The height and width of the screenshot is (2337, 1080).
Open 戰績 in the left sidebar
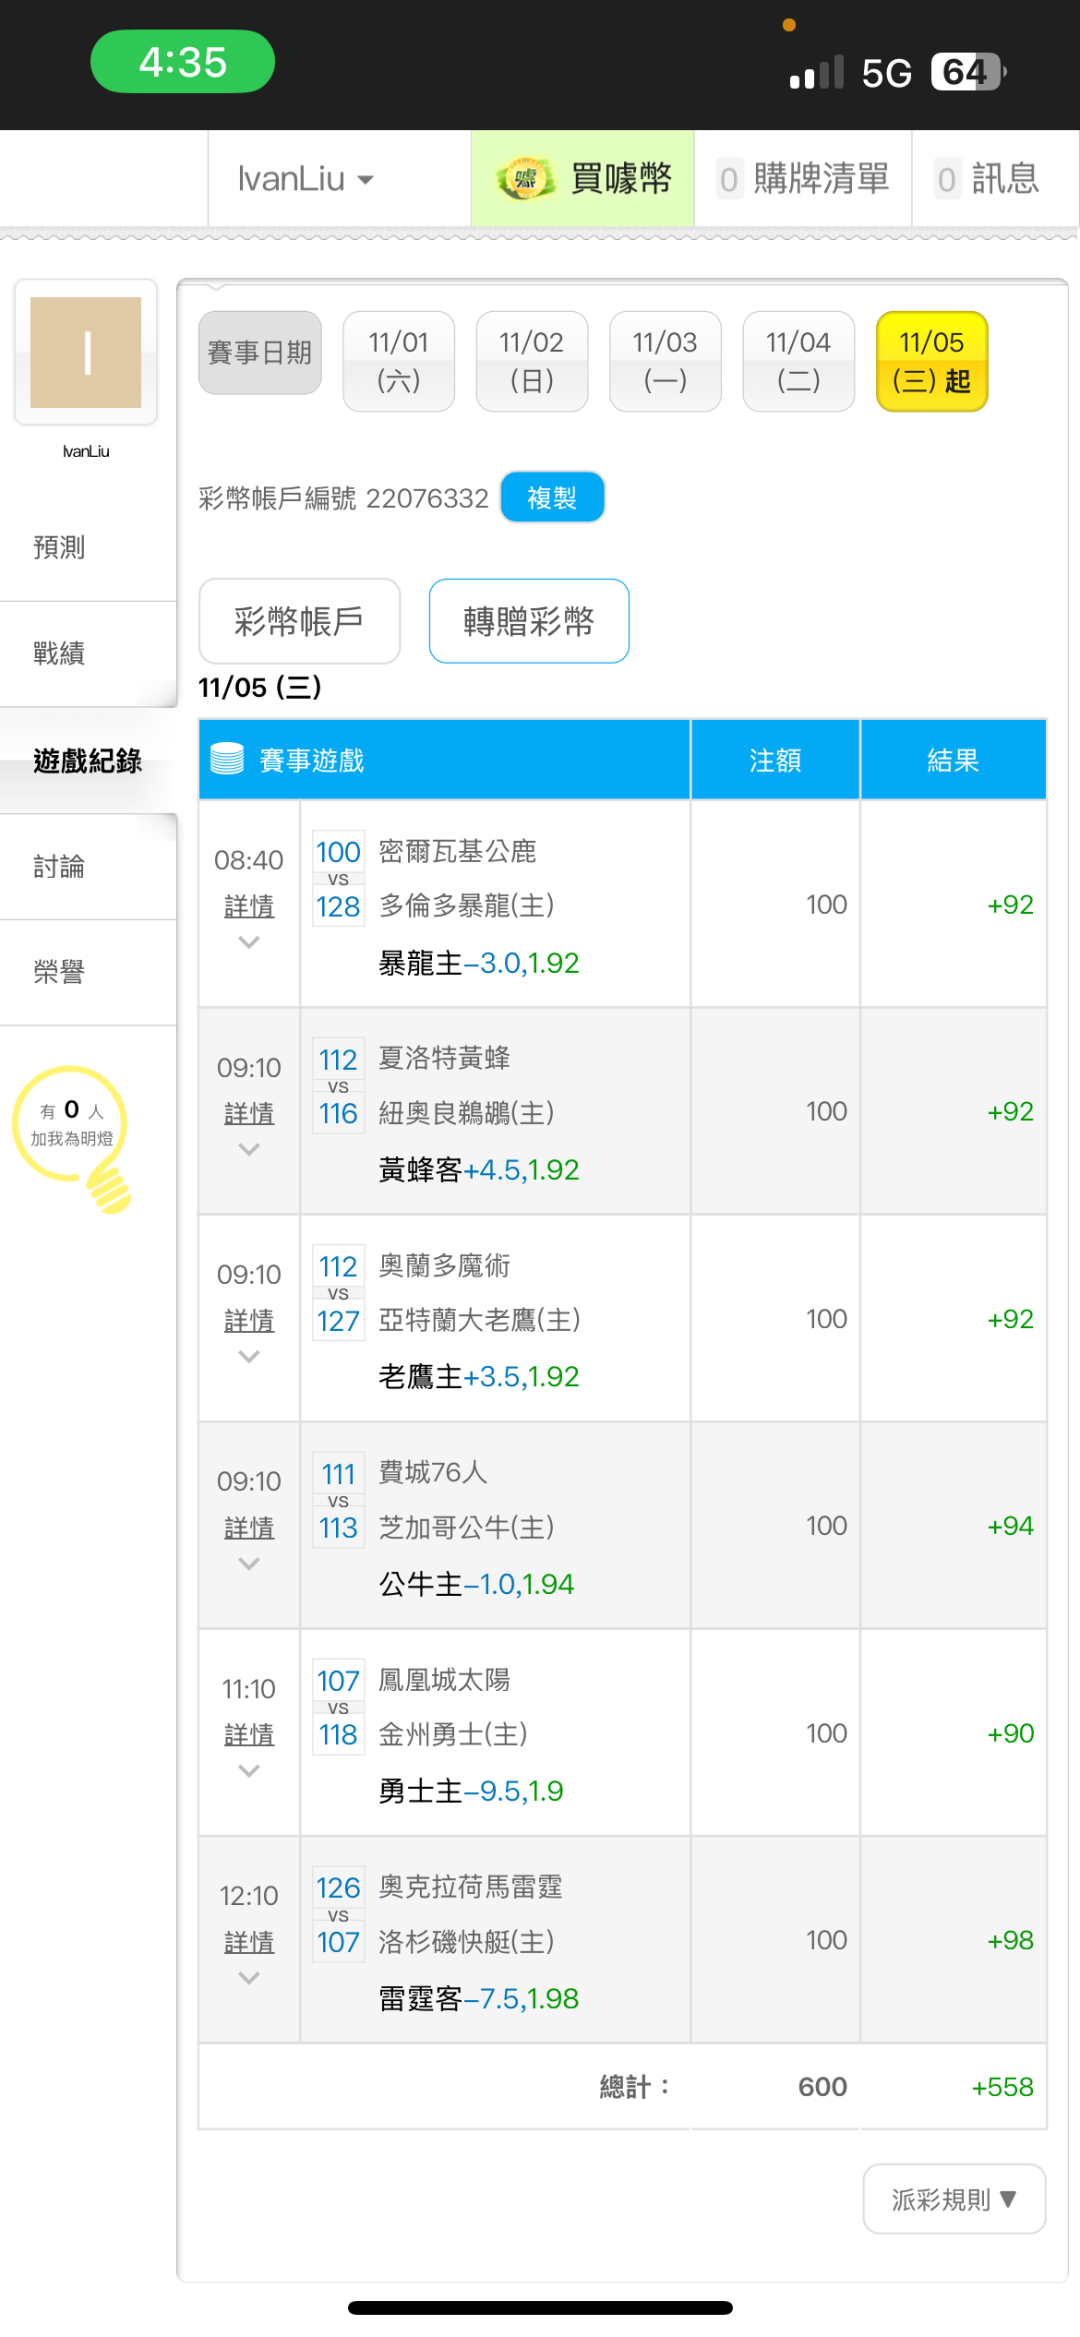point(59,654)
